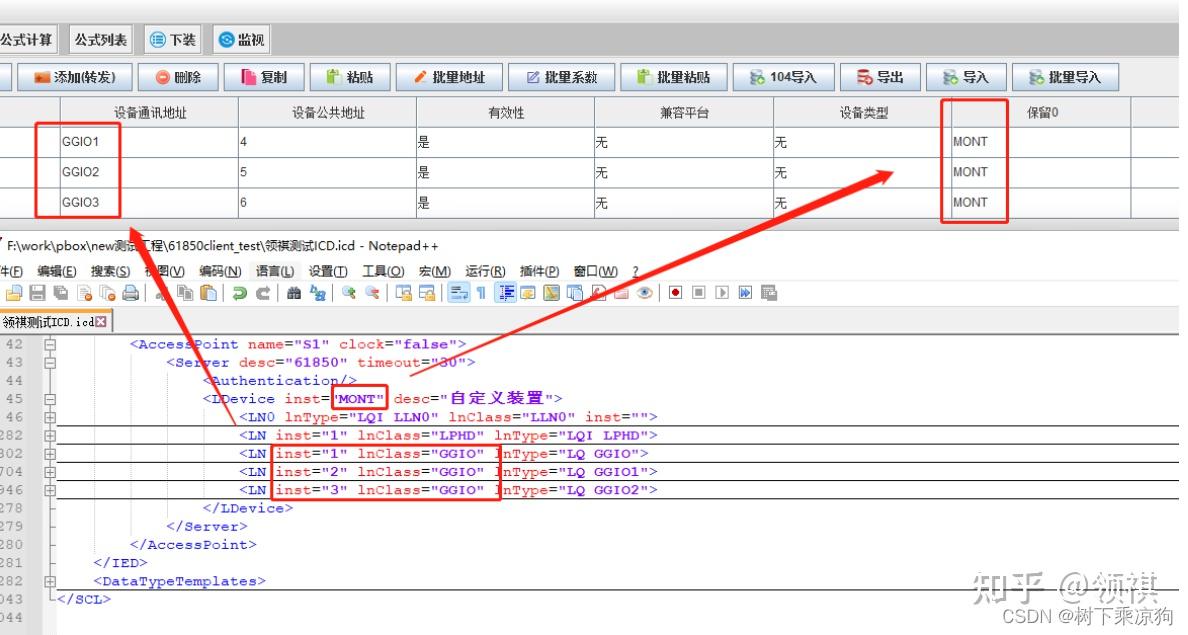Expand the DataTypeTemplates fold node
1188x635 pixels.
[x=48, y=581]
